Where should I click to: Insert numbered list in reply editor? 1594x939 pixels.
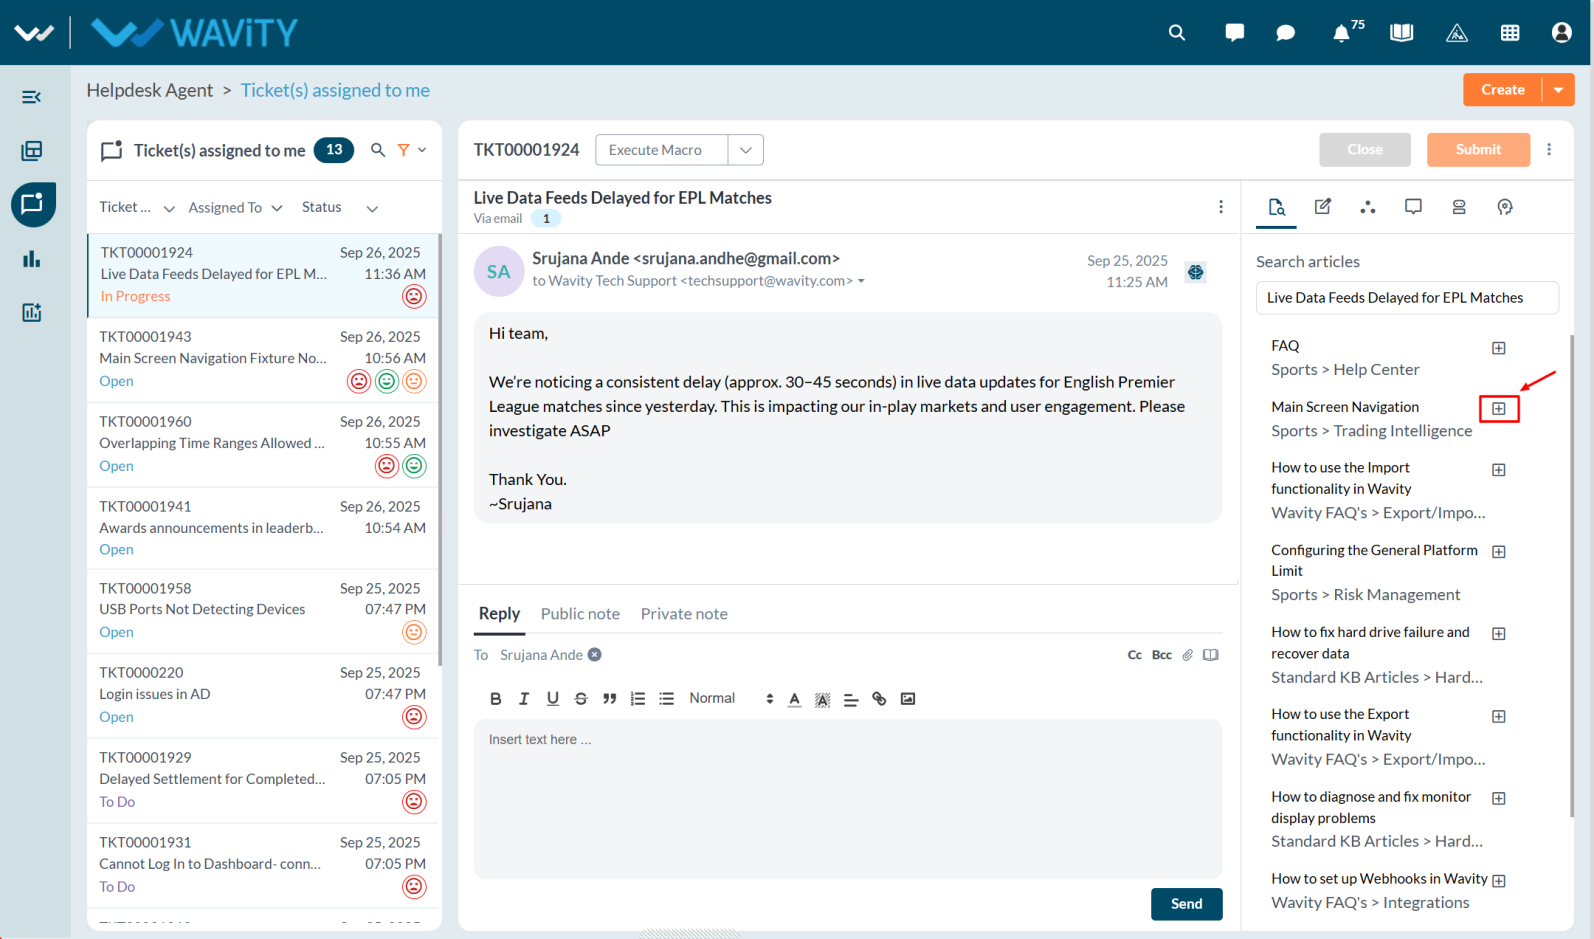pyautogui.click(x=638, y=699)
